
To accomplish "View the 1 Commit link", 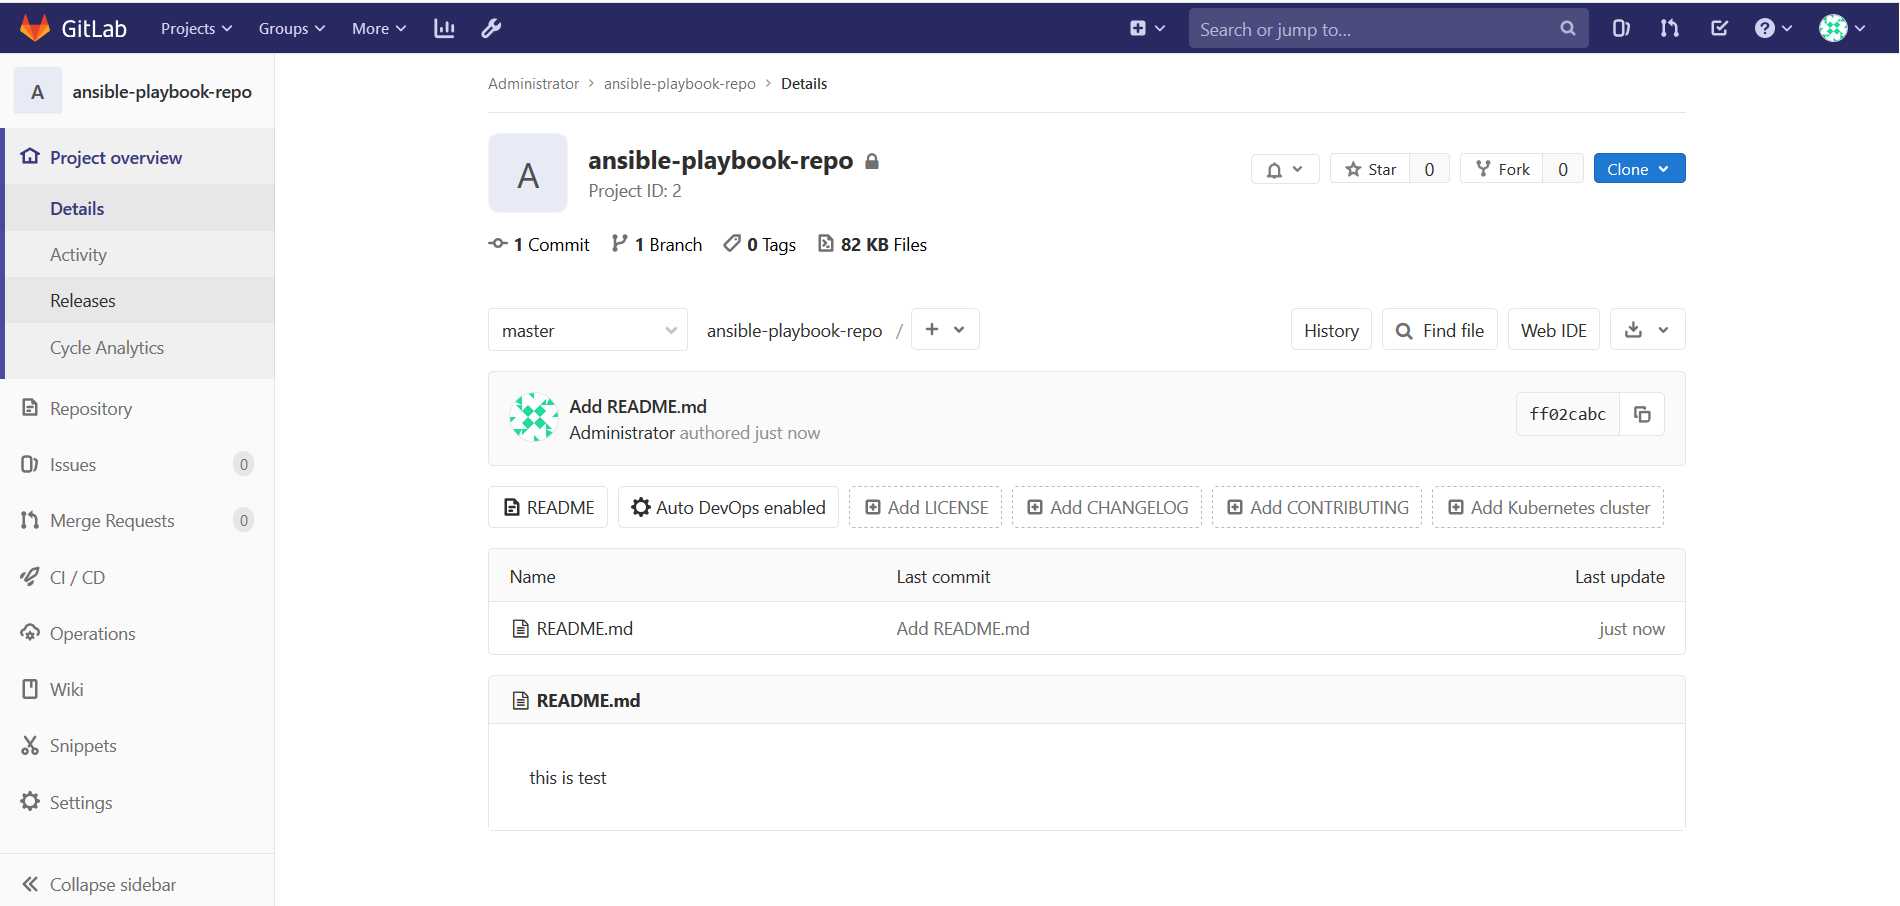I will click(x=539, y=244).
